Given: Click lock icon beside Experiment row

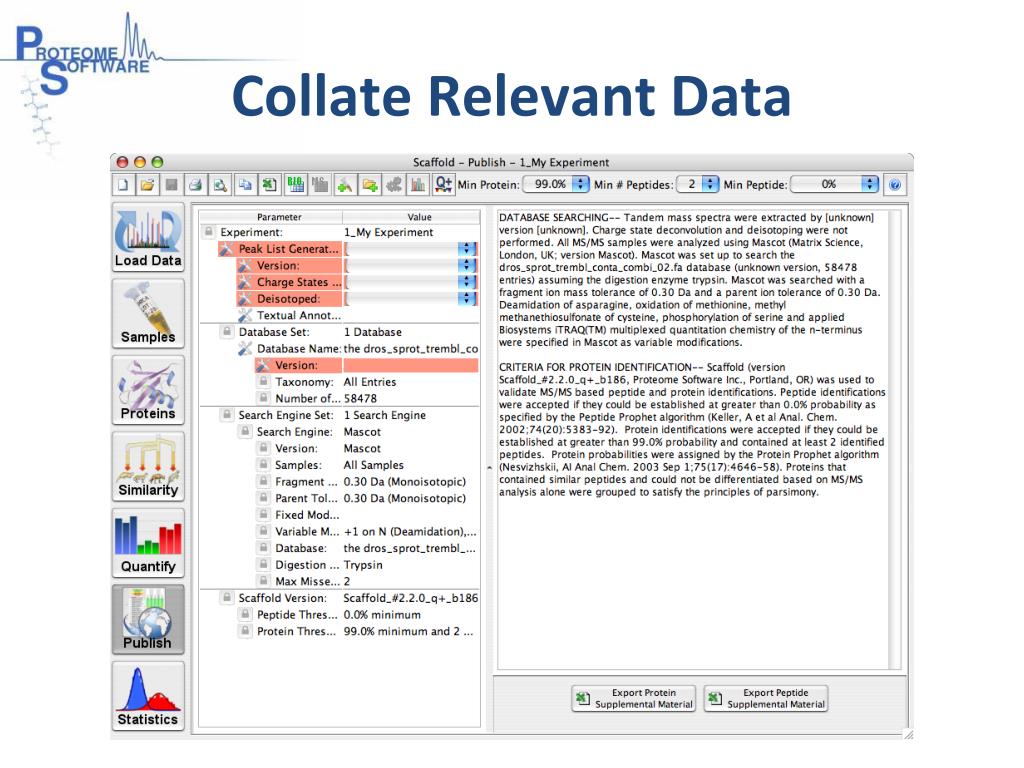Looking at the screenshot, I should (x=208, y=232).
